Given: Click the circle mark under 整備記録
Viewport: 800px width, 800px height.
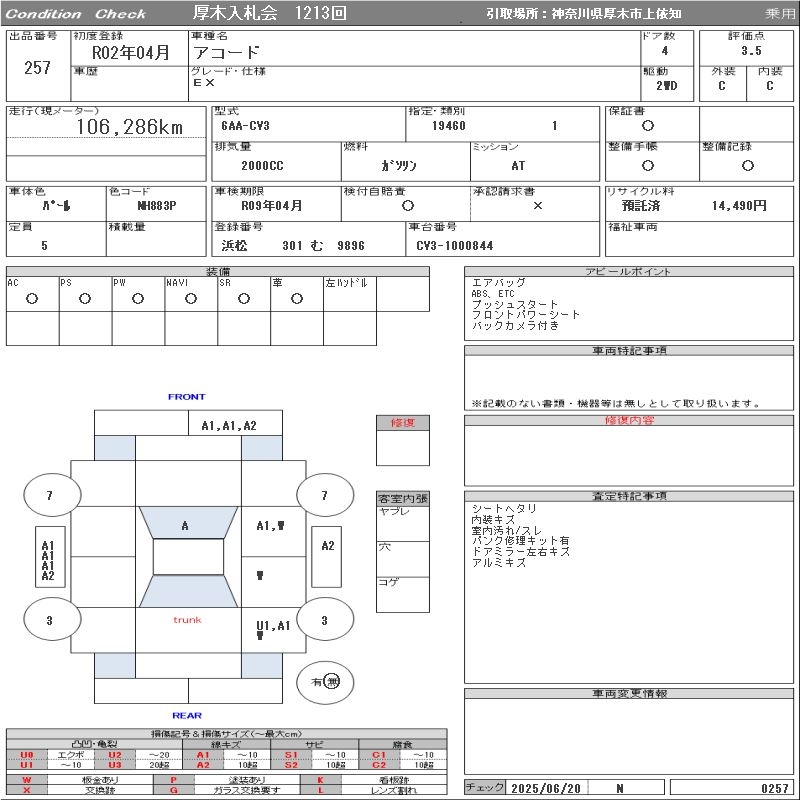Looking at the screenshot, I should click(x=747, y=165).
